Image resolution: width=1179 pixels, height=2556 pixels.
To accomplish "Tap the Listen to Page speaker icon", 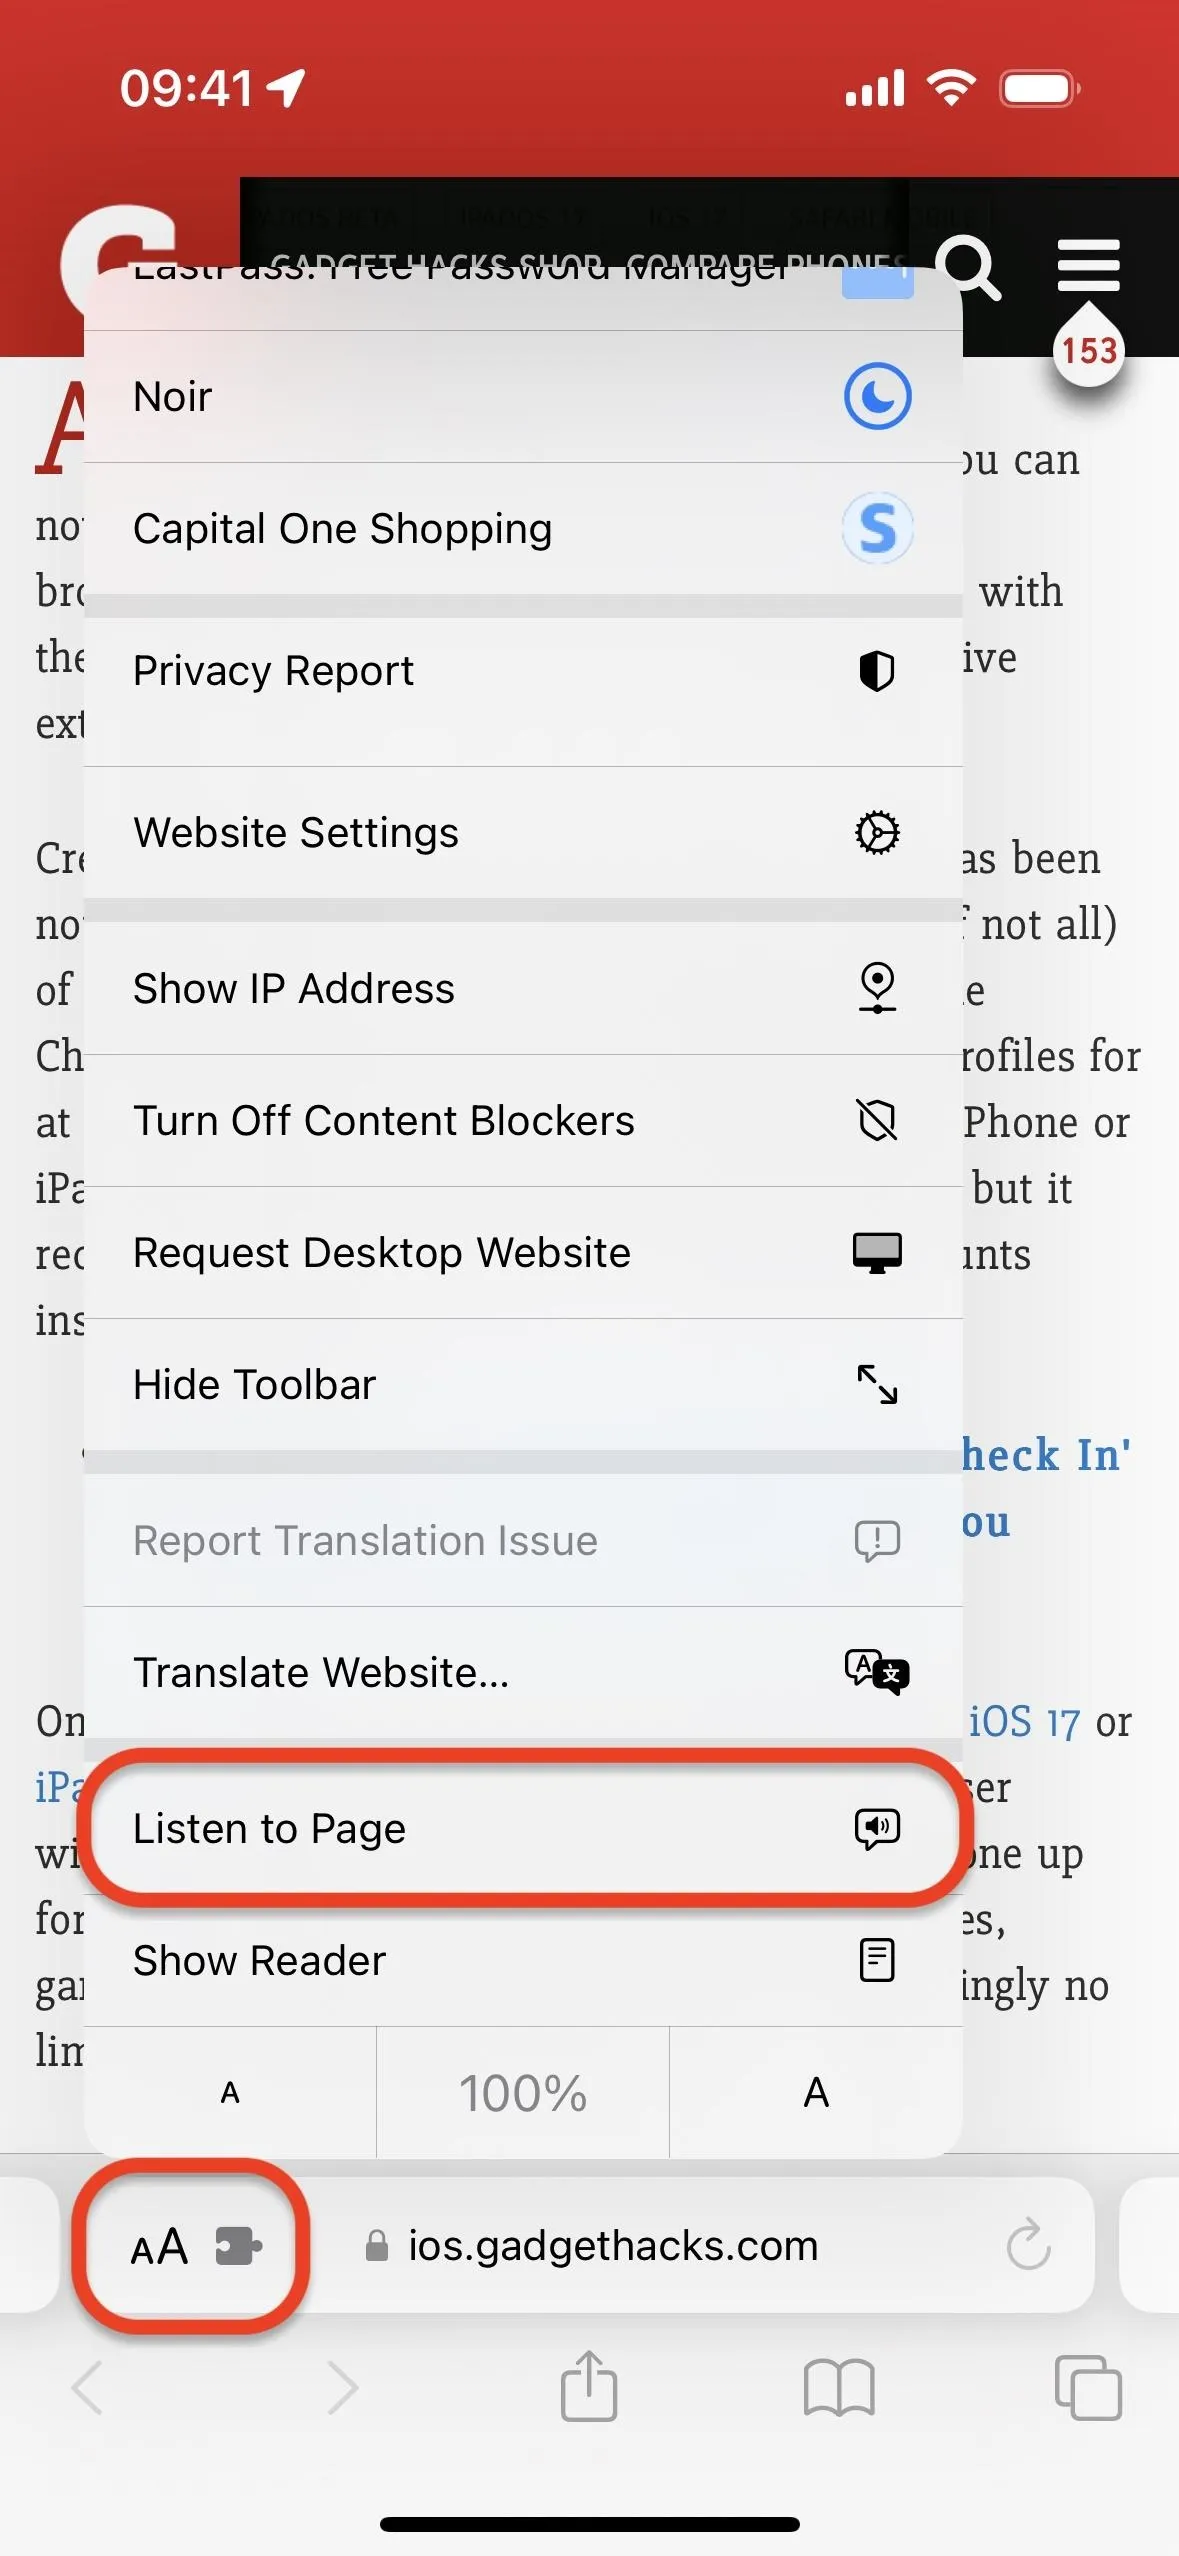I will [x=877, y=1829].
